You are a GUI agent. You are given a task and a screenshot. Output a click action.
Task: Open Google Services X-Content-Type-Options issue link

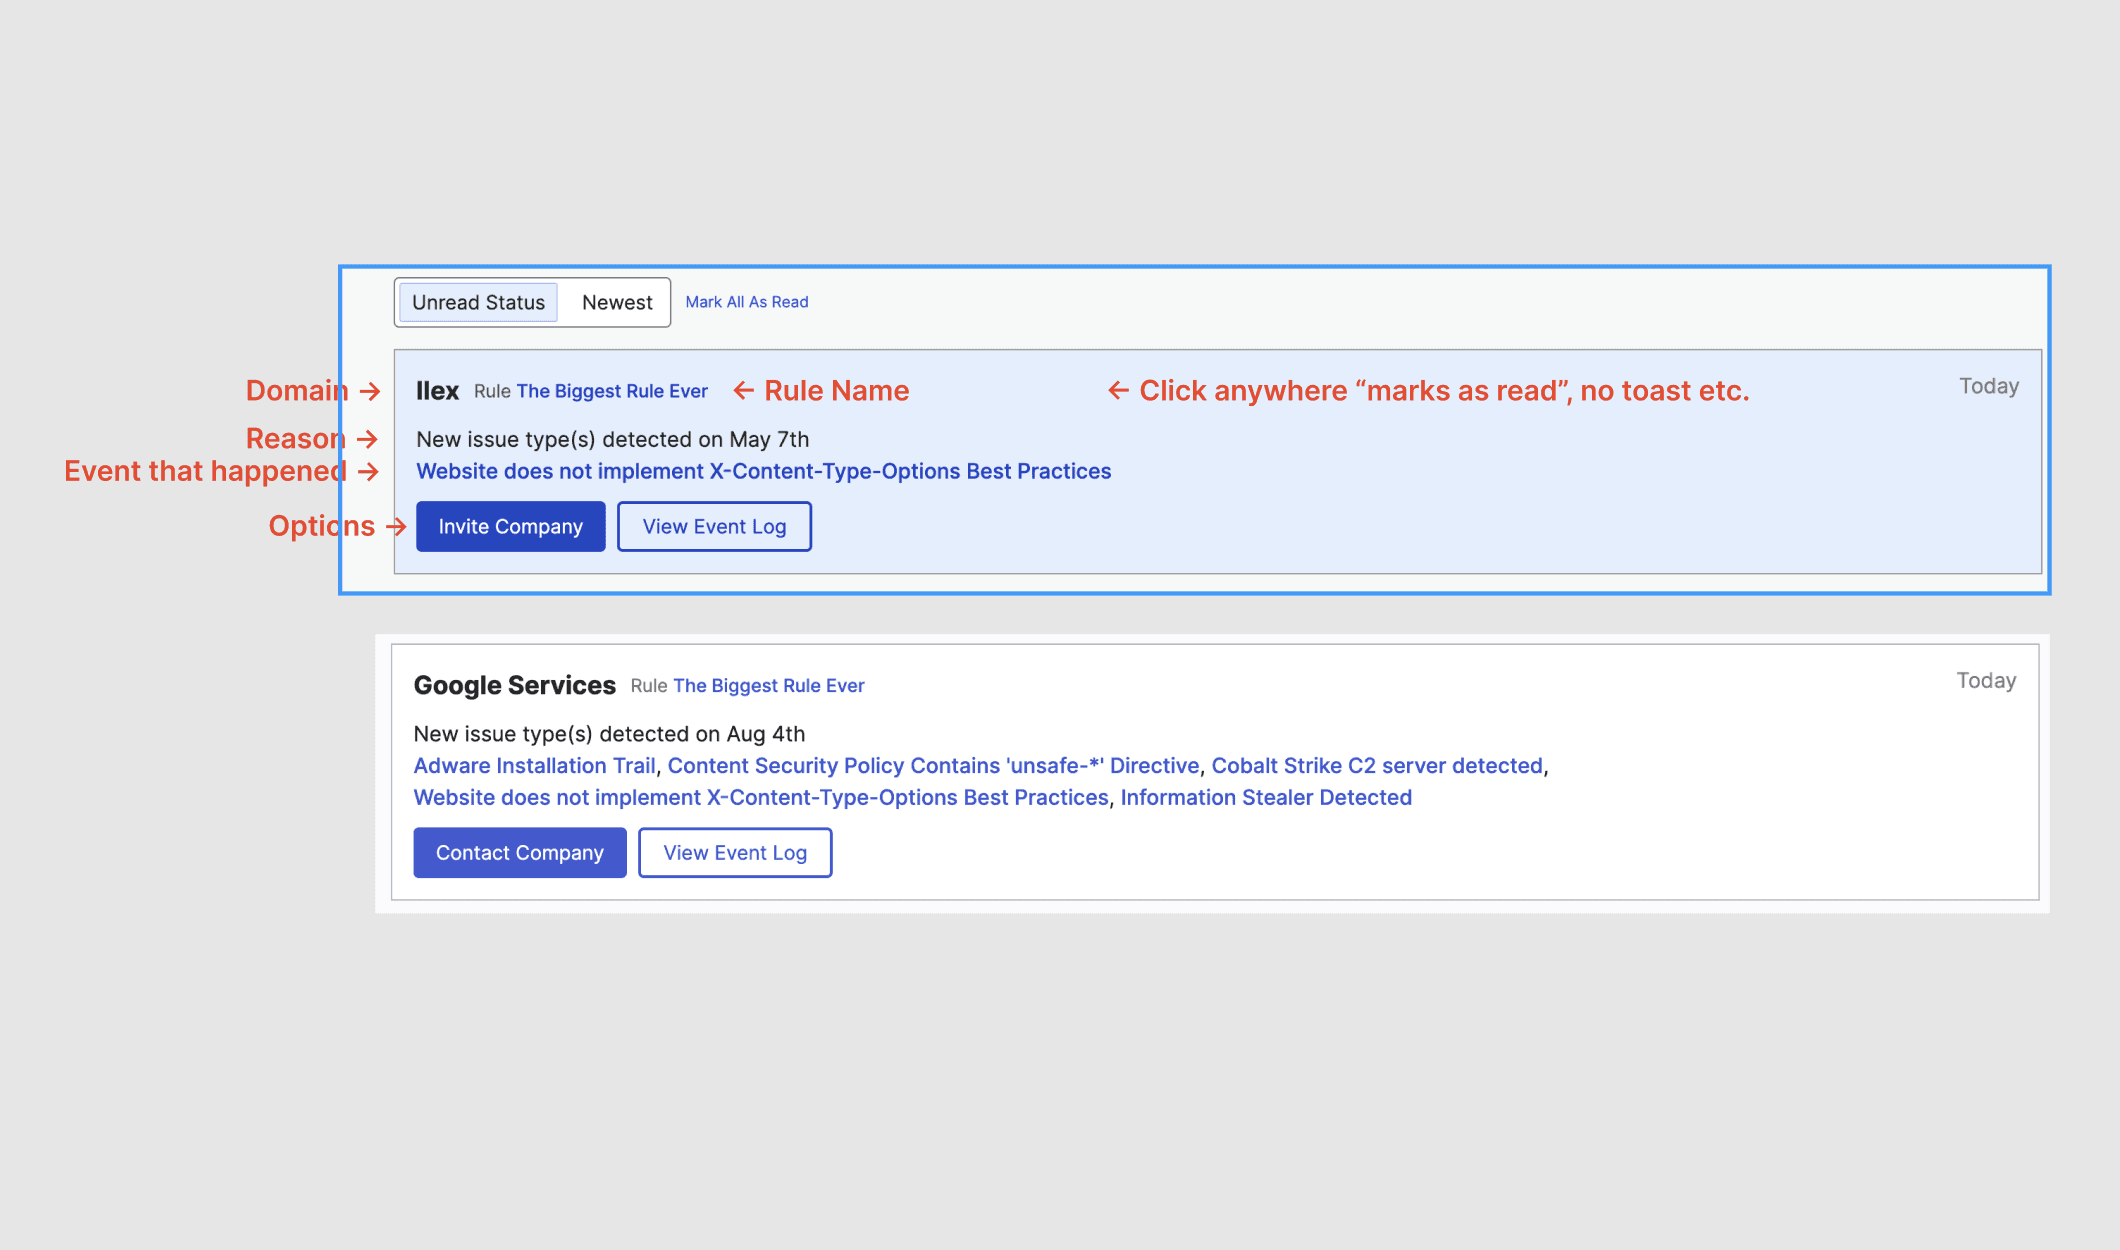coord(760,798)
